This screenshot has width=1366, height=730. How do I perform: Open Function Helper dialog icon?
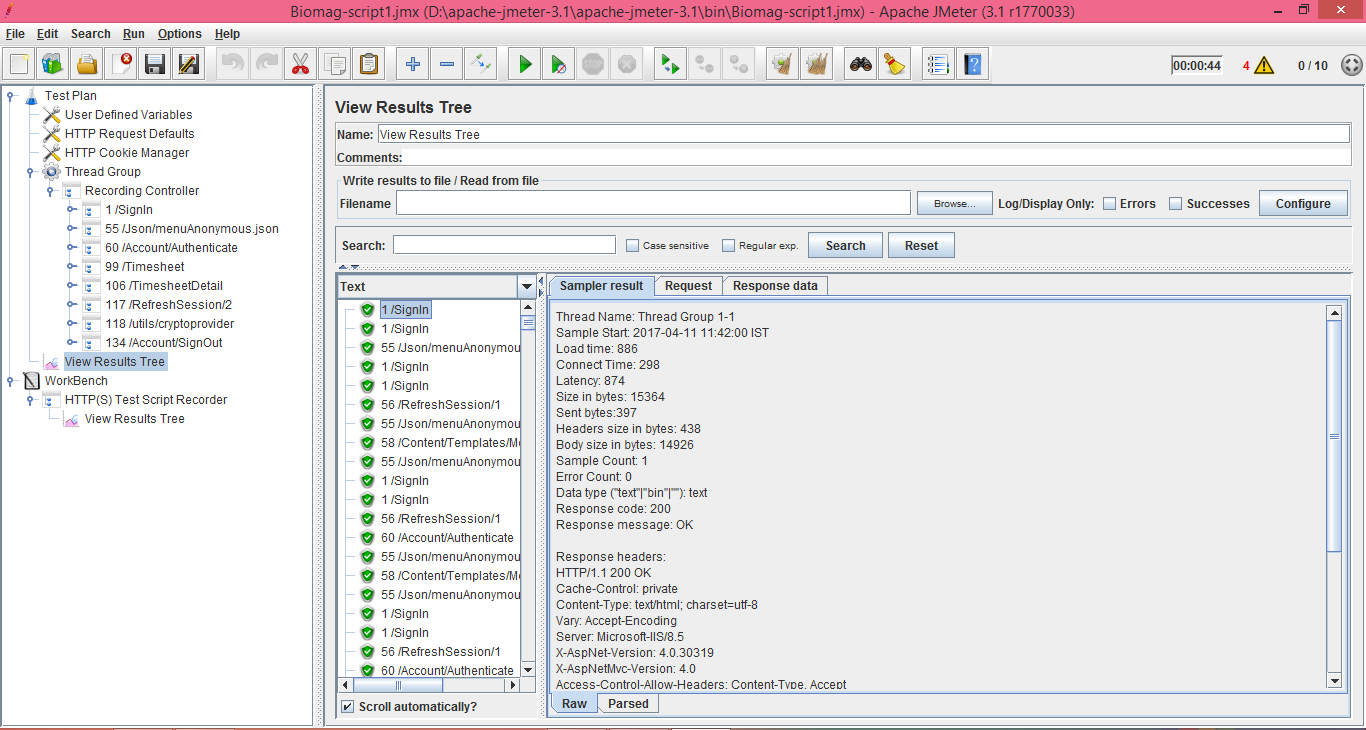[x=938, y=65]
